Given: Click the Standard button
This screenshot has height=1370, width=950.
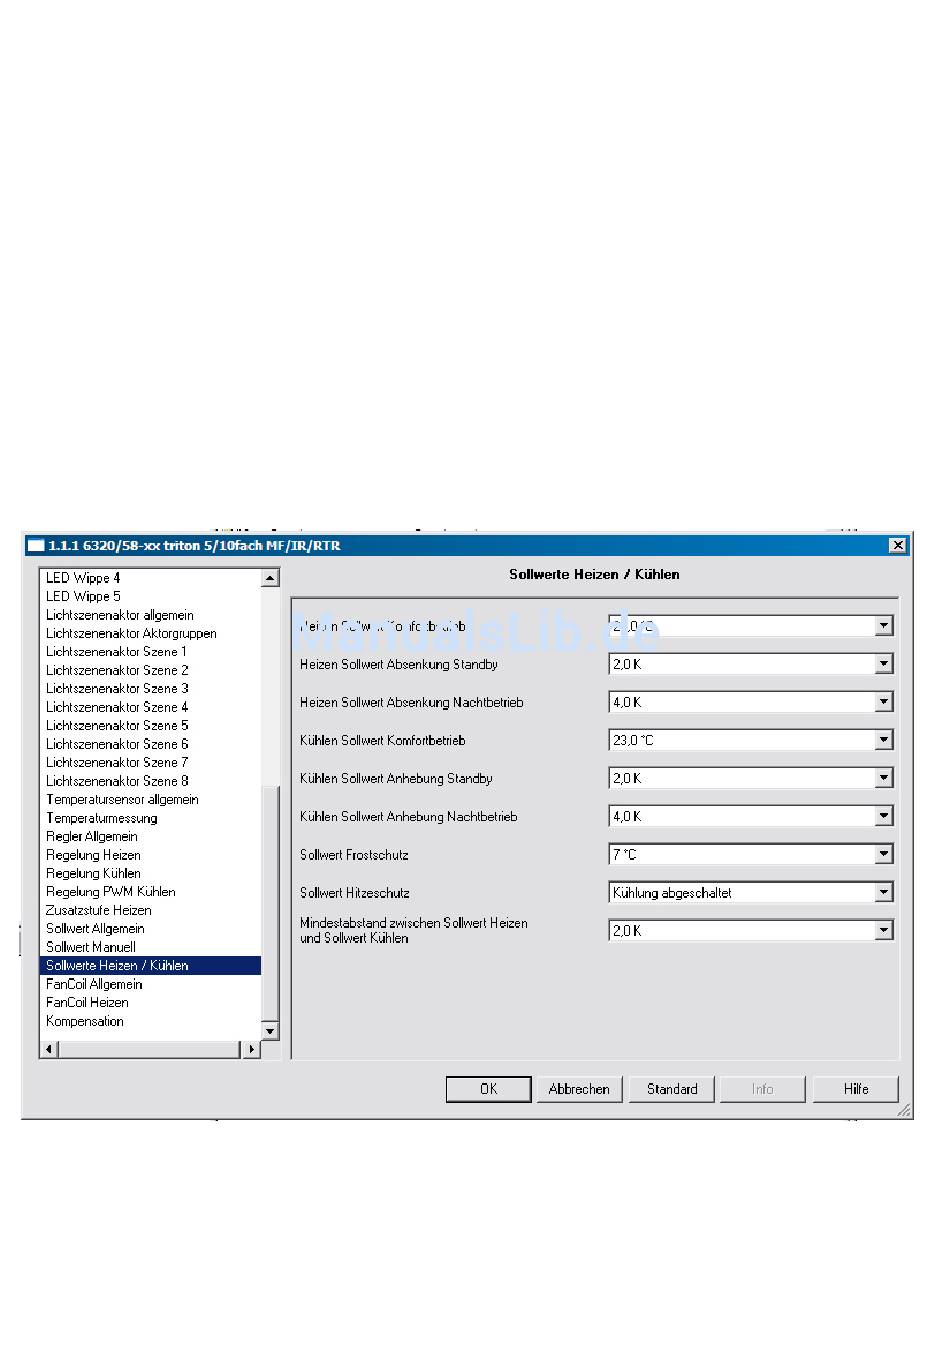Looking at the screenshot, I should (672, 1089).
